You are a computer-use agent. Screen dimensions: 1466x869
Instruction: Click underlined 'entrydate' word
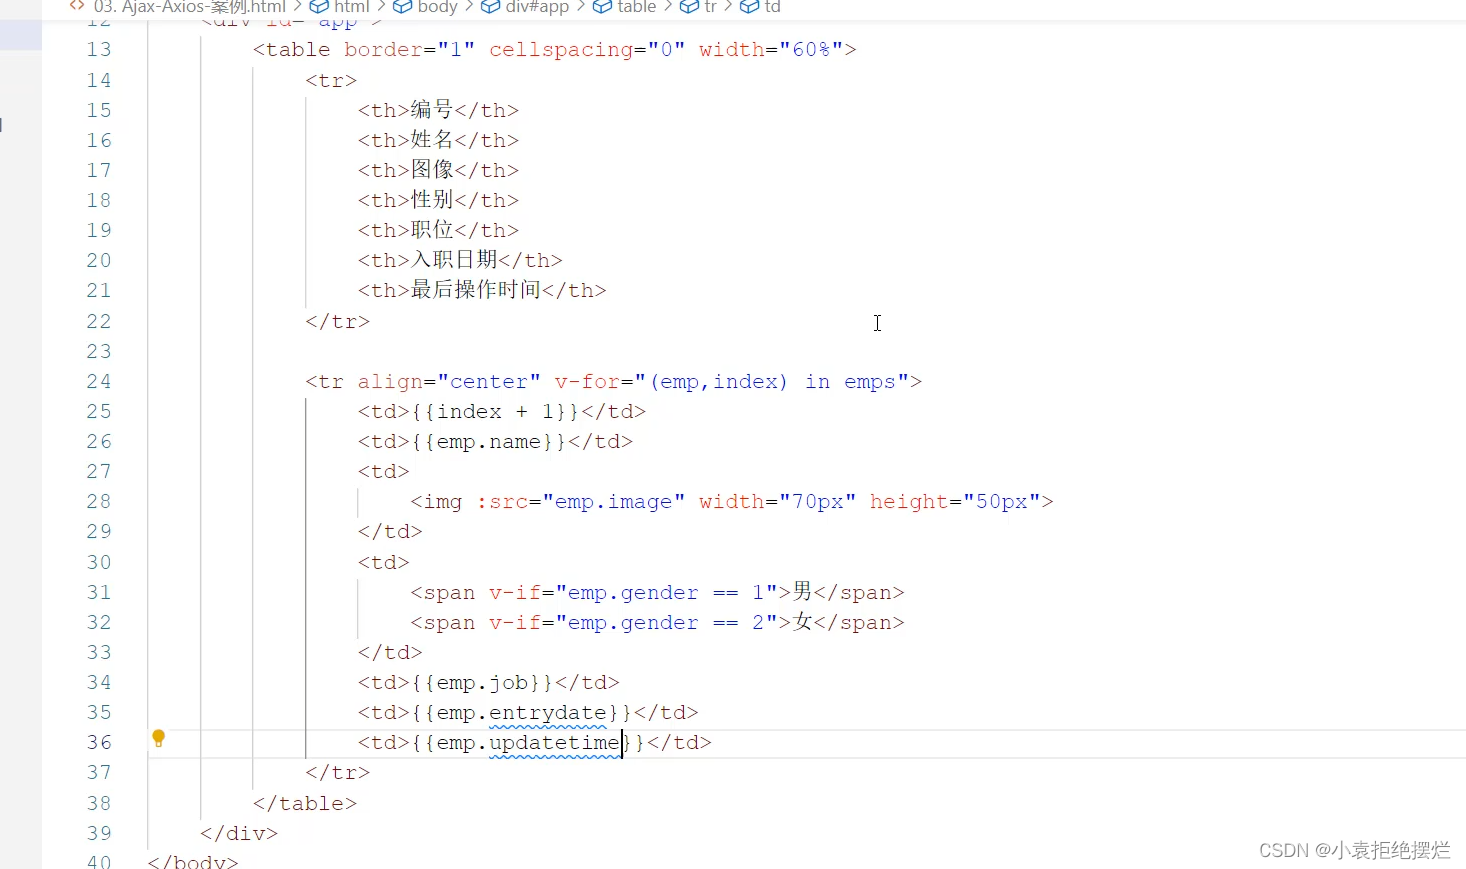[x=548, y=713]
